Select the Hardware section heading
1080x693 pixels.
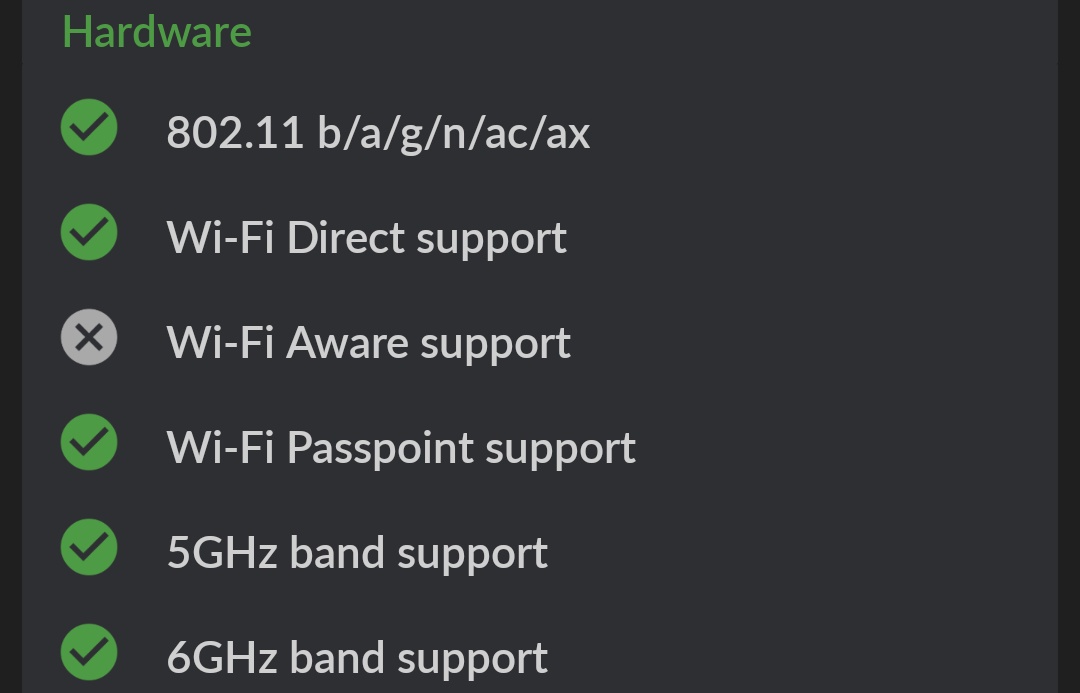point(157,32)
